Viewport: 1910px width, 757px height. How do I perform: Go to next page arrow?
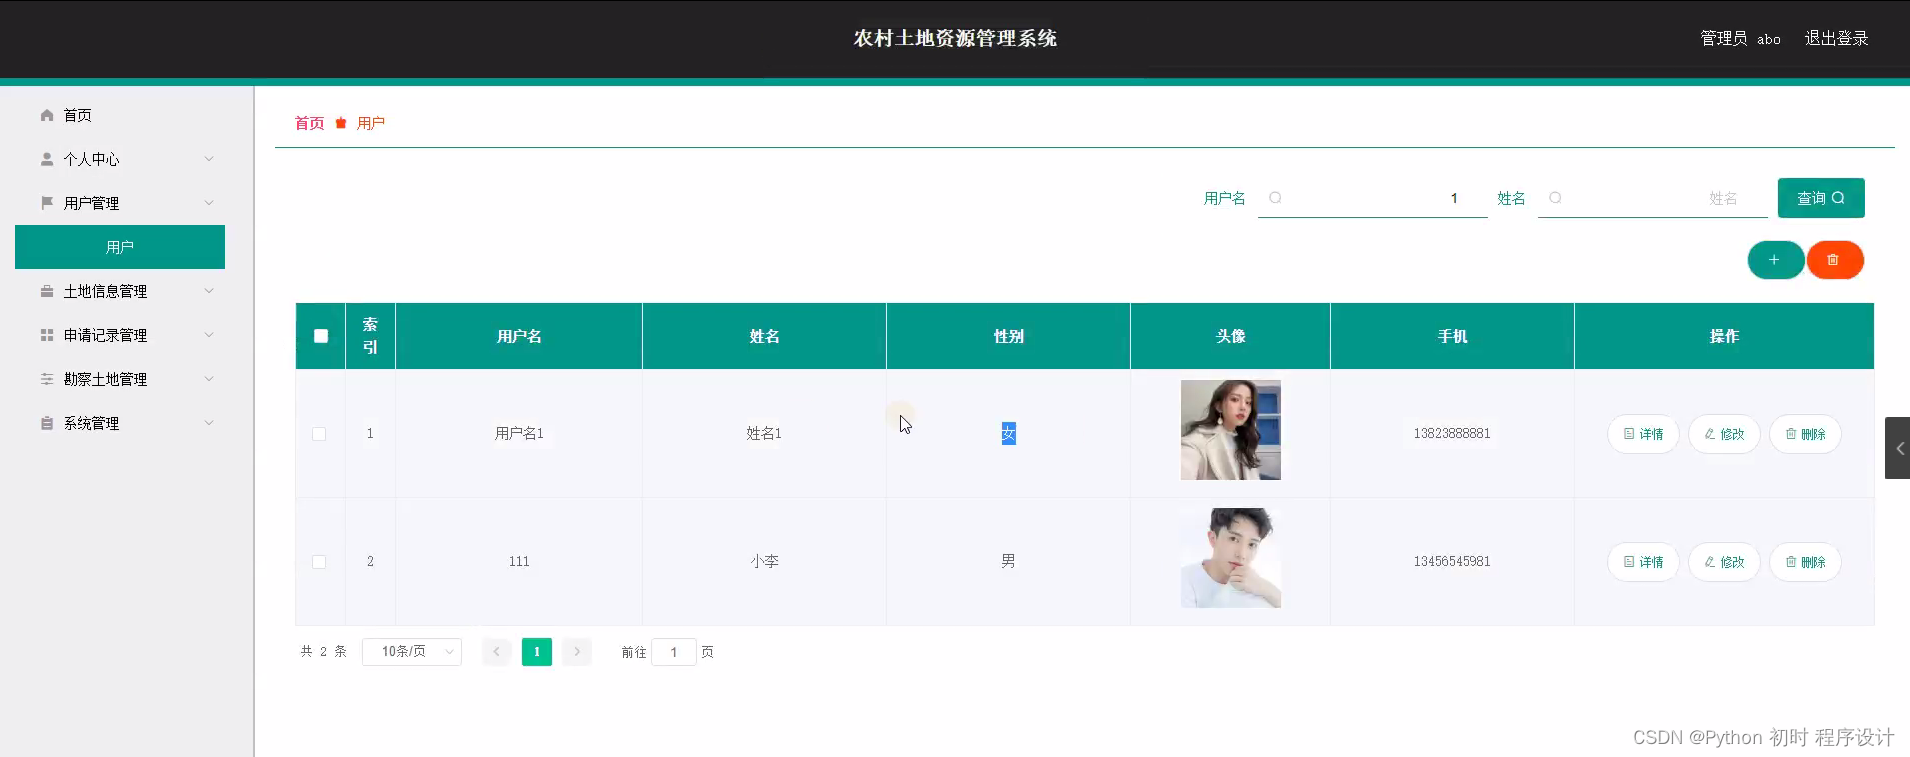[x=577, y=652]
